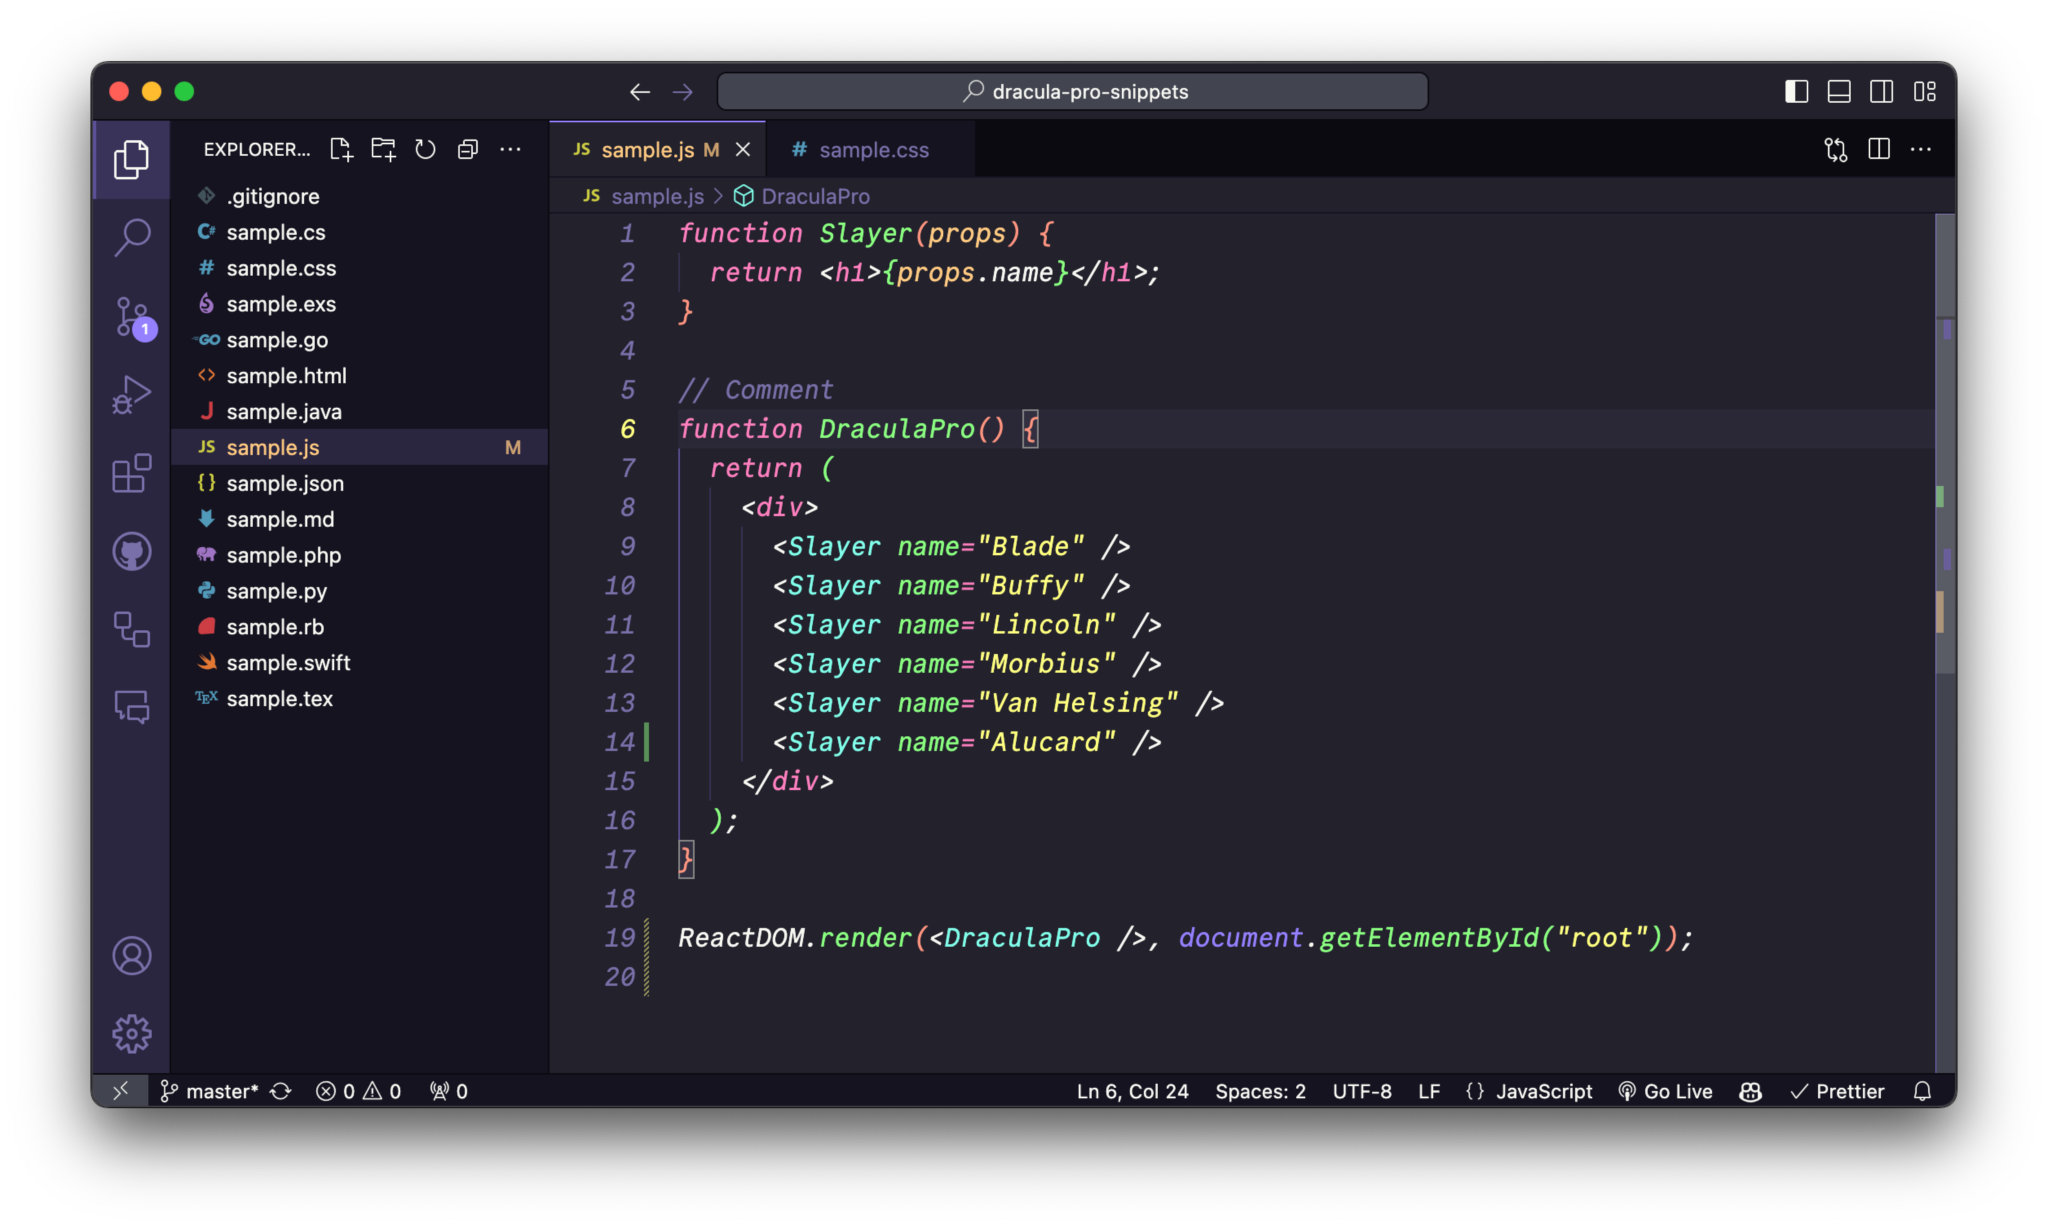The height and width of the screenshot is (1228, 2048).
Task: Split the editor using the top-right icon
Action: (x=1878, y=148)
